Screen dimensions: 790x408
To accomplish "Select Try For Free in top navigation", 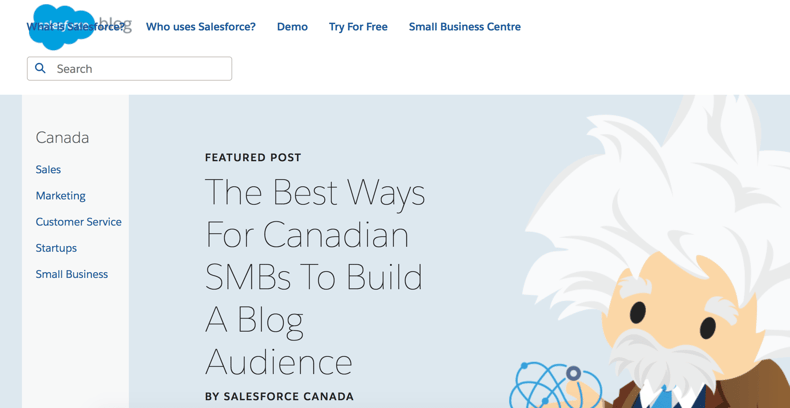I will (x=358, y=27).
